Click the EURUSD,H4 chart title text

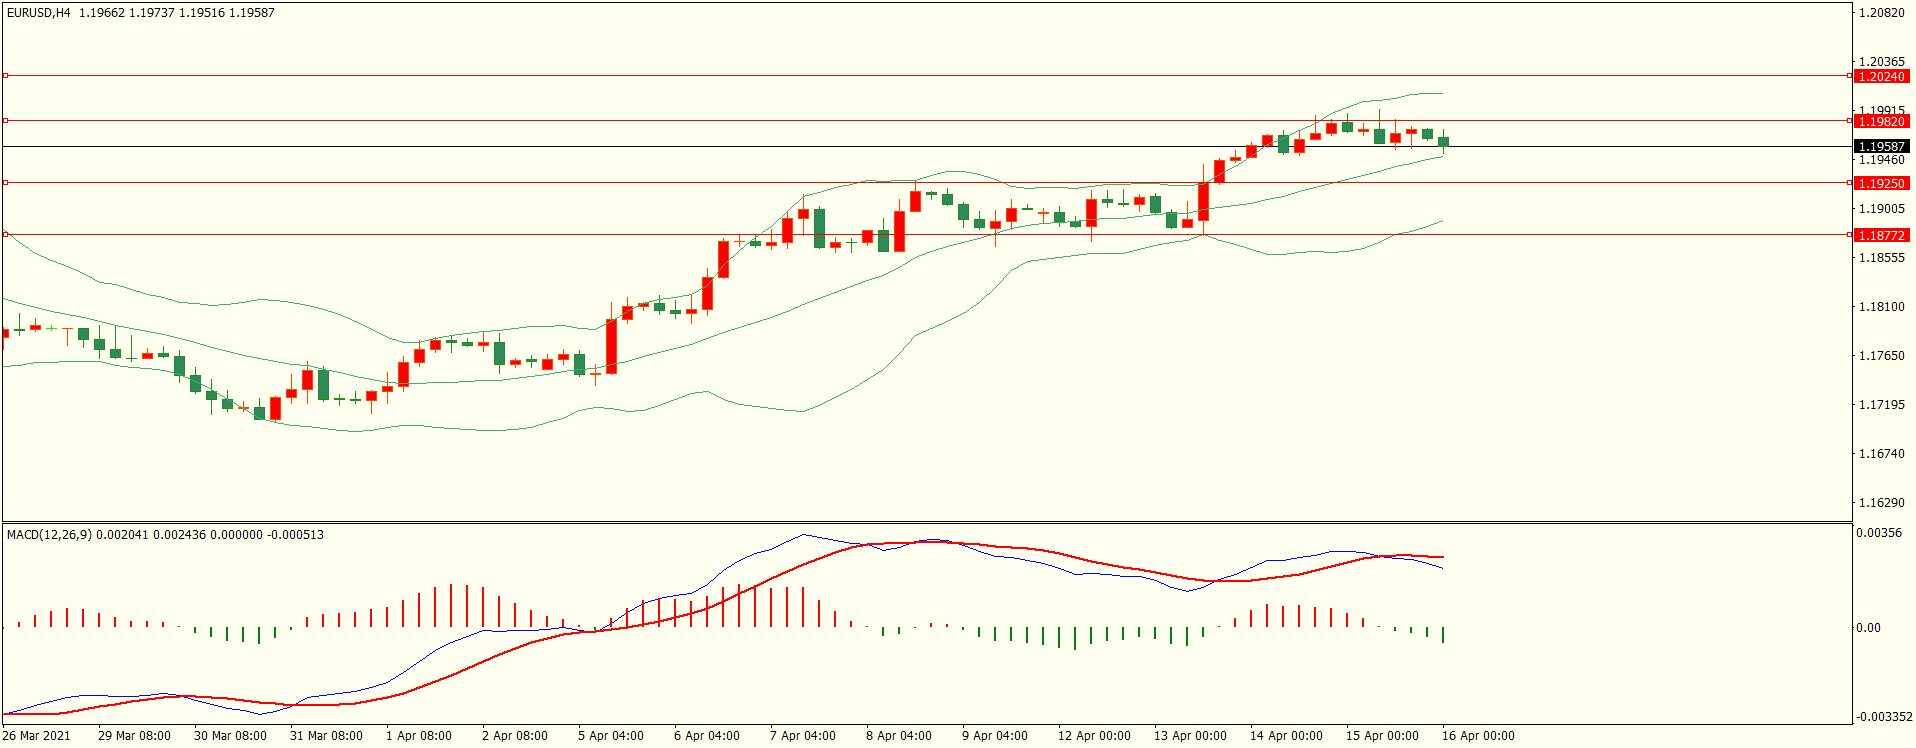[x=39, y=13]
